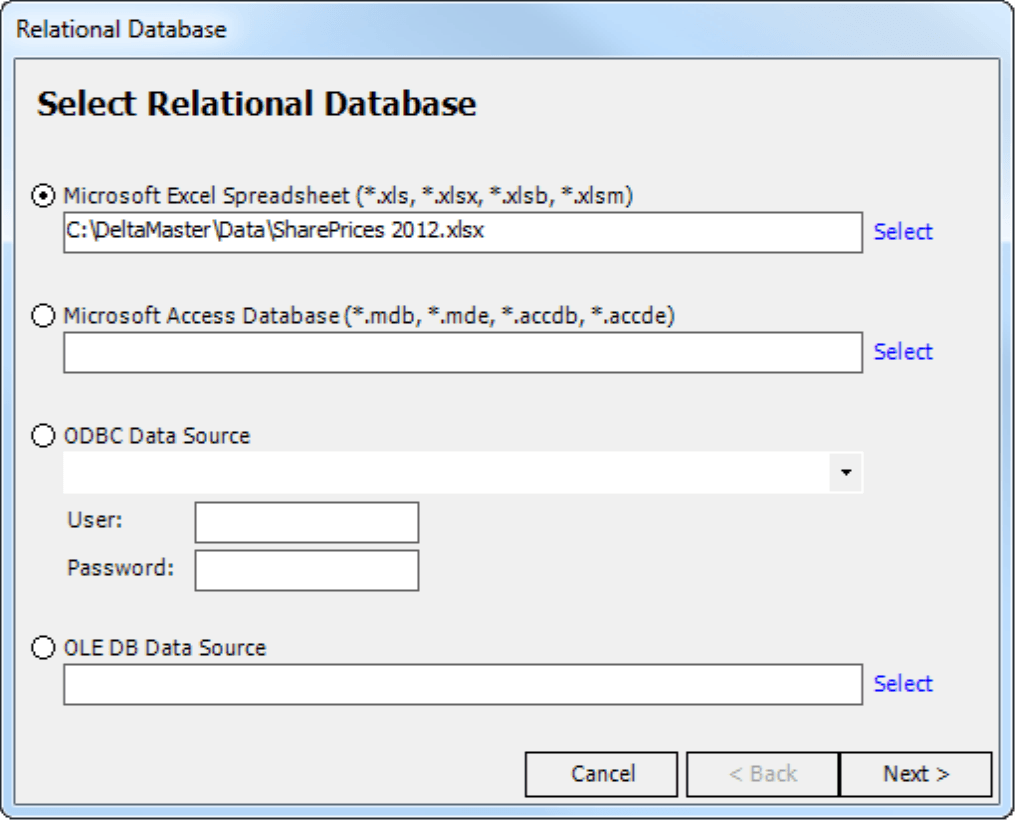Screen dimensions: 1016x821
Task: Click Excel file path input field
Action: (x=463, y=232)
